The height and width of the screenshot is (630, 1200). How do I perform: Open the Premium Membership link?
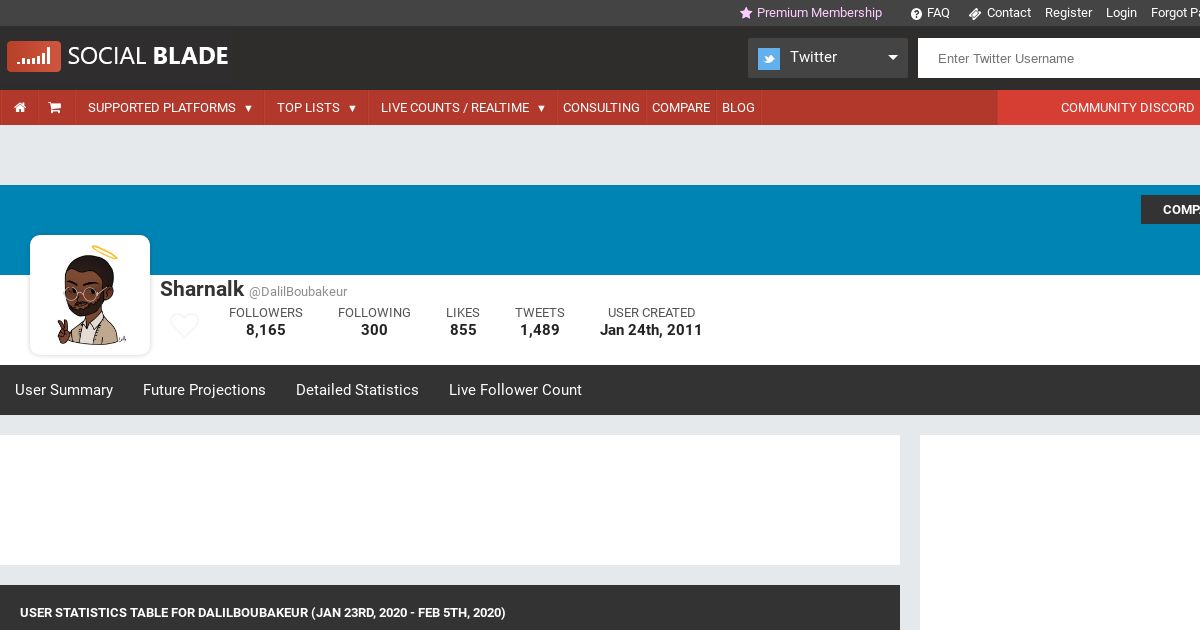point(819,13)
